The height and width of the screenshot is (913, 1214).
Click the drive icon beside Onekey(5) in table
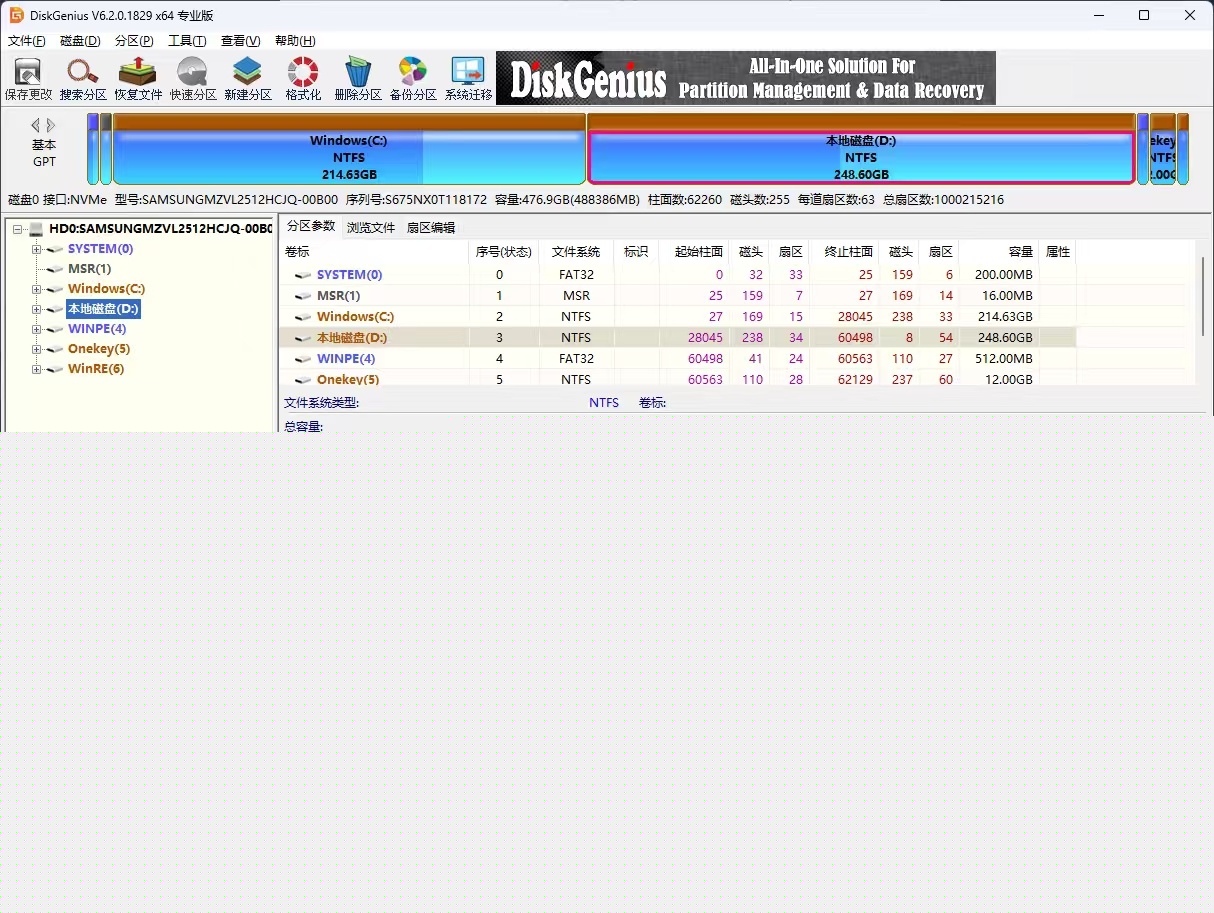[x=303, y=380]
